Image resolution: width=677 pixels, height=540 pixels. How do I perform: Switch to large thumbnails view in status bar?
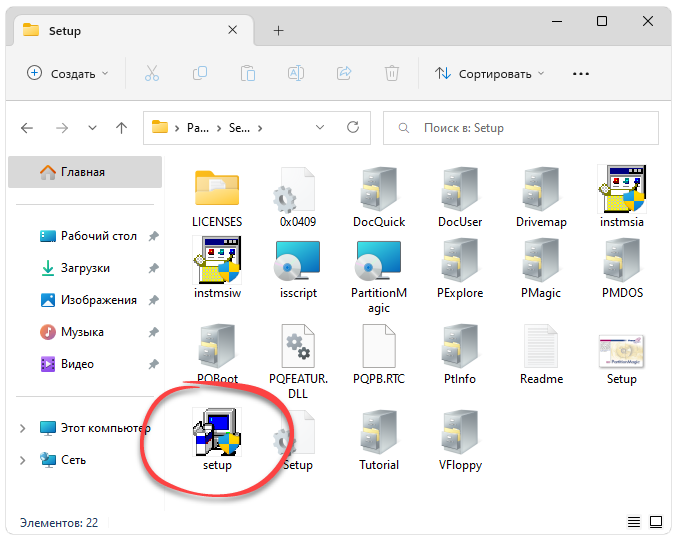click(655, 522)
